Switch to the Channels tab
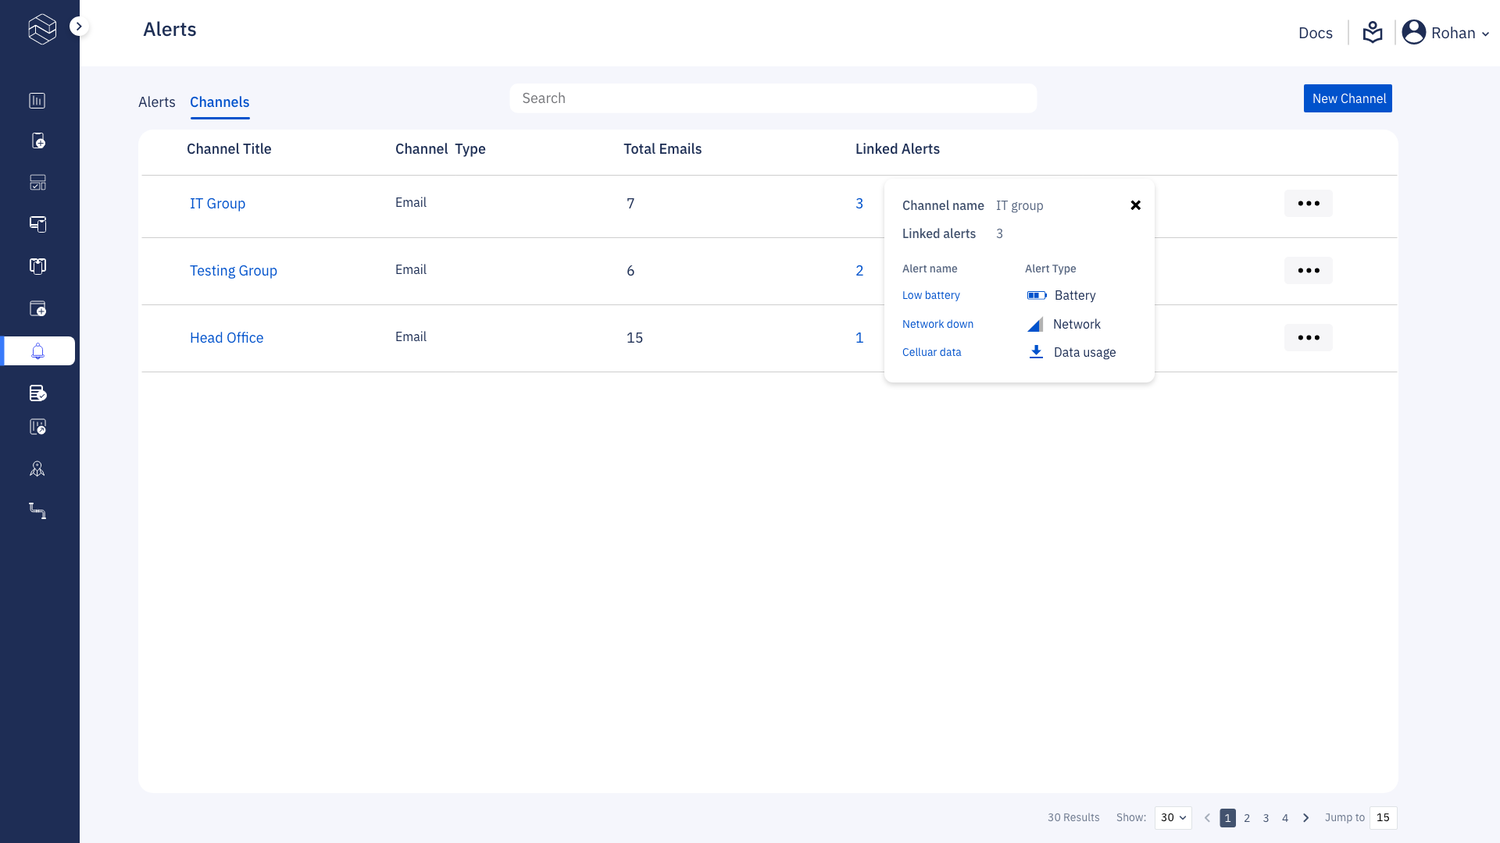This screenshot has height=843, width=1500. coord(220,102)
